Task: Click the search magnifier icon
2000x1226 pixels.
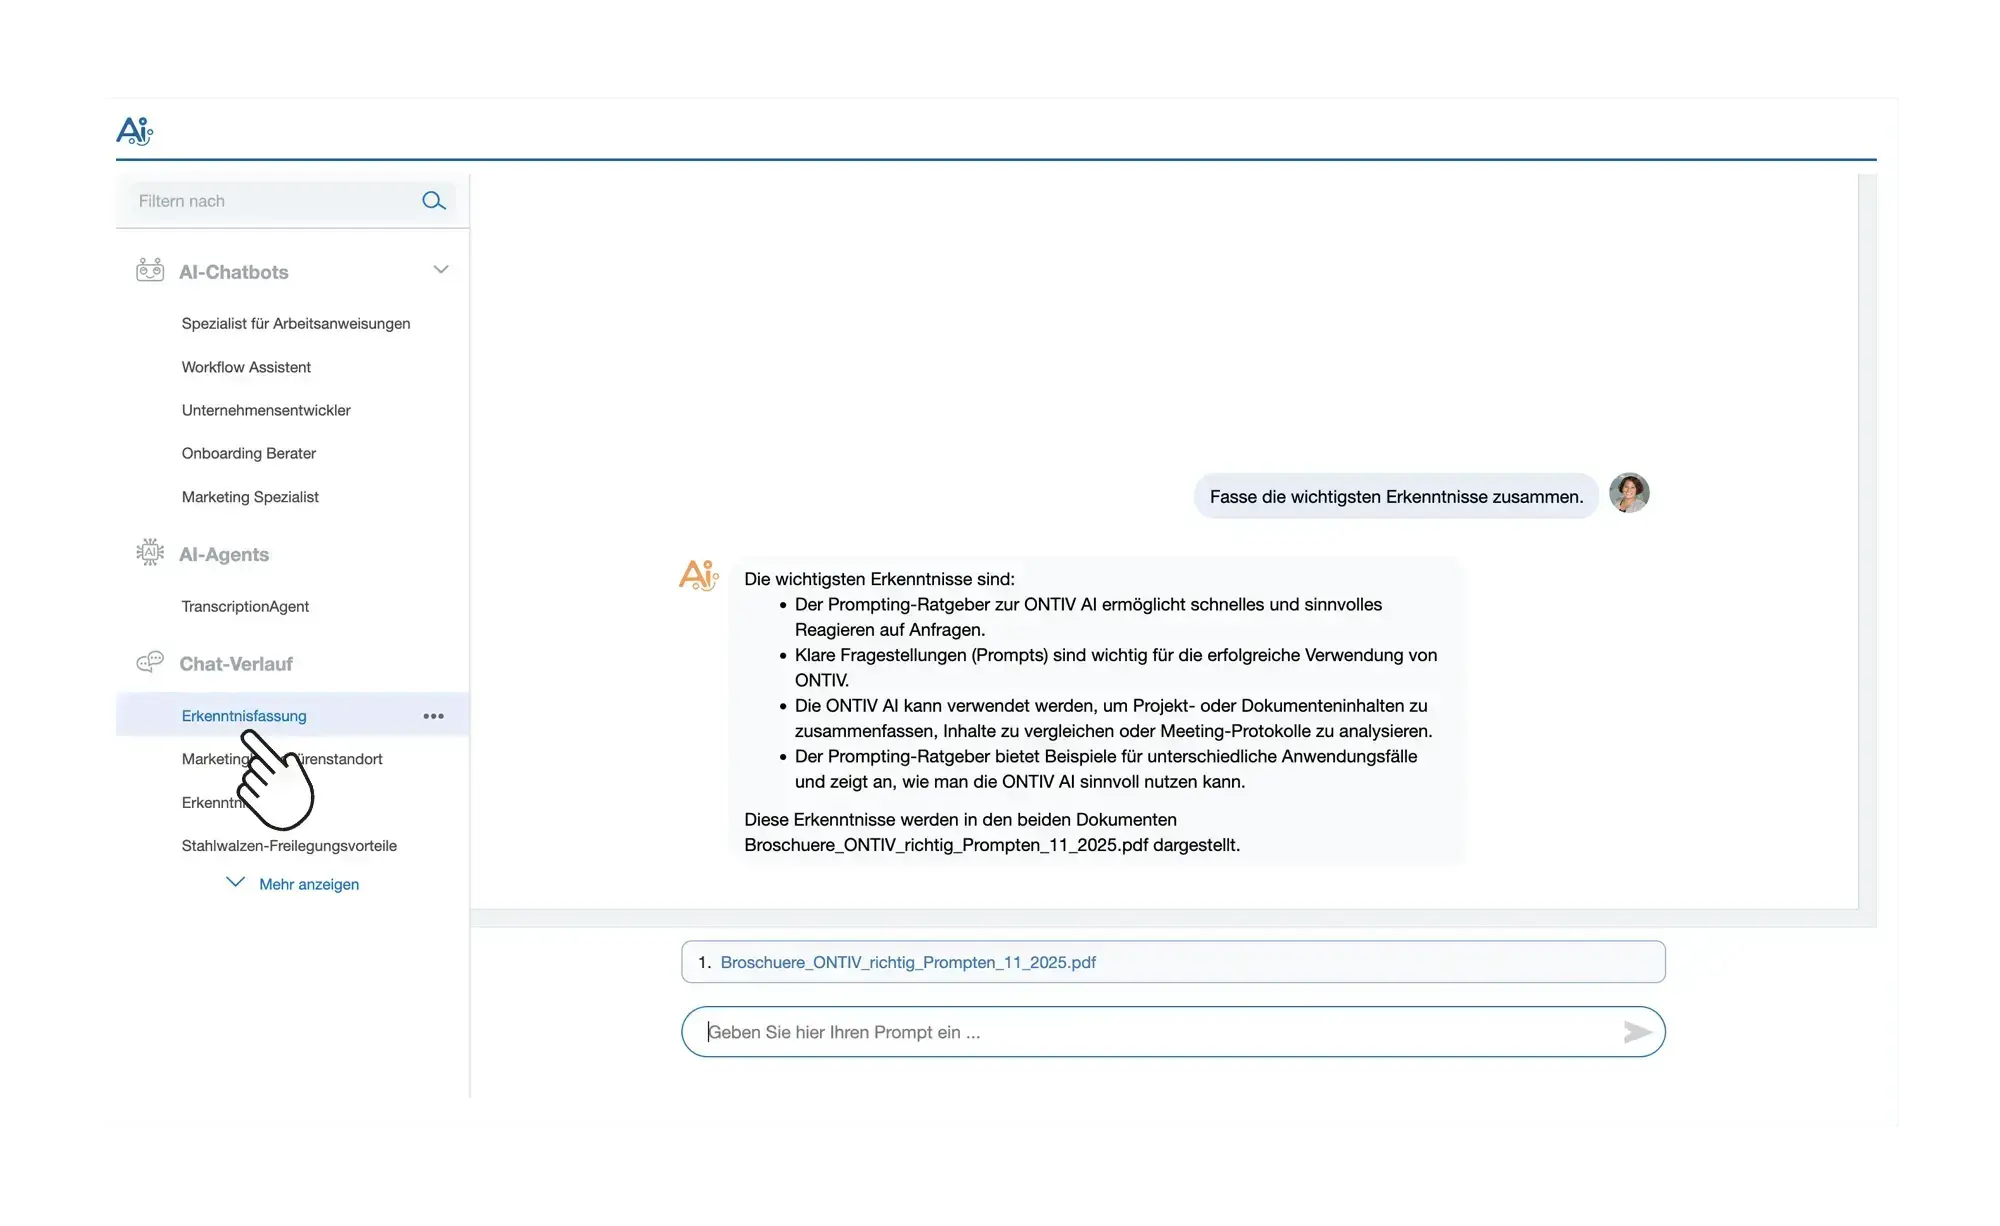Action: coord(433,201)
